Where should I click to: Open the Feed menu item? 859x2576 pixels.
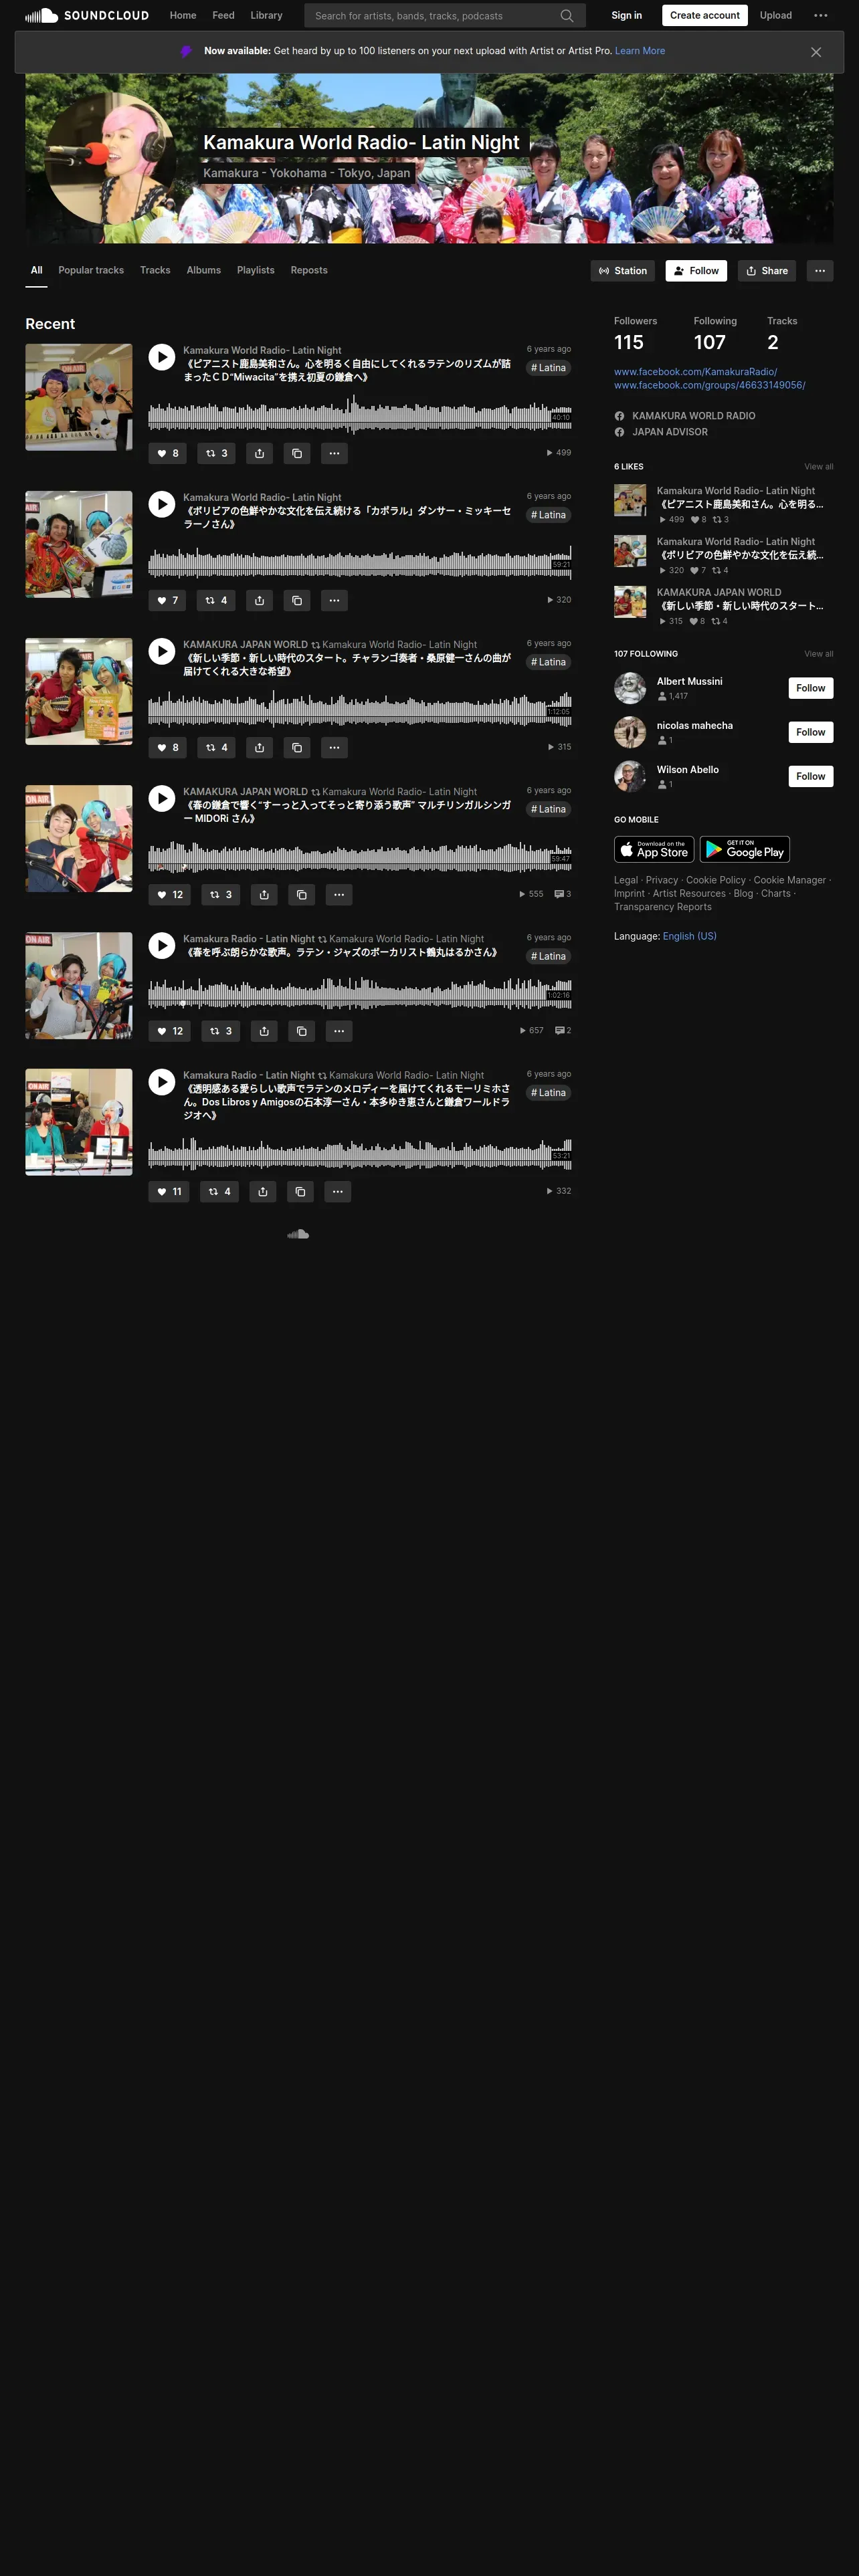(223, 15)
